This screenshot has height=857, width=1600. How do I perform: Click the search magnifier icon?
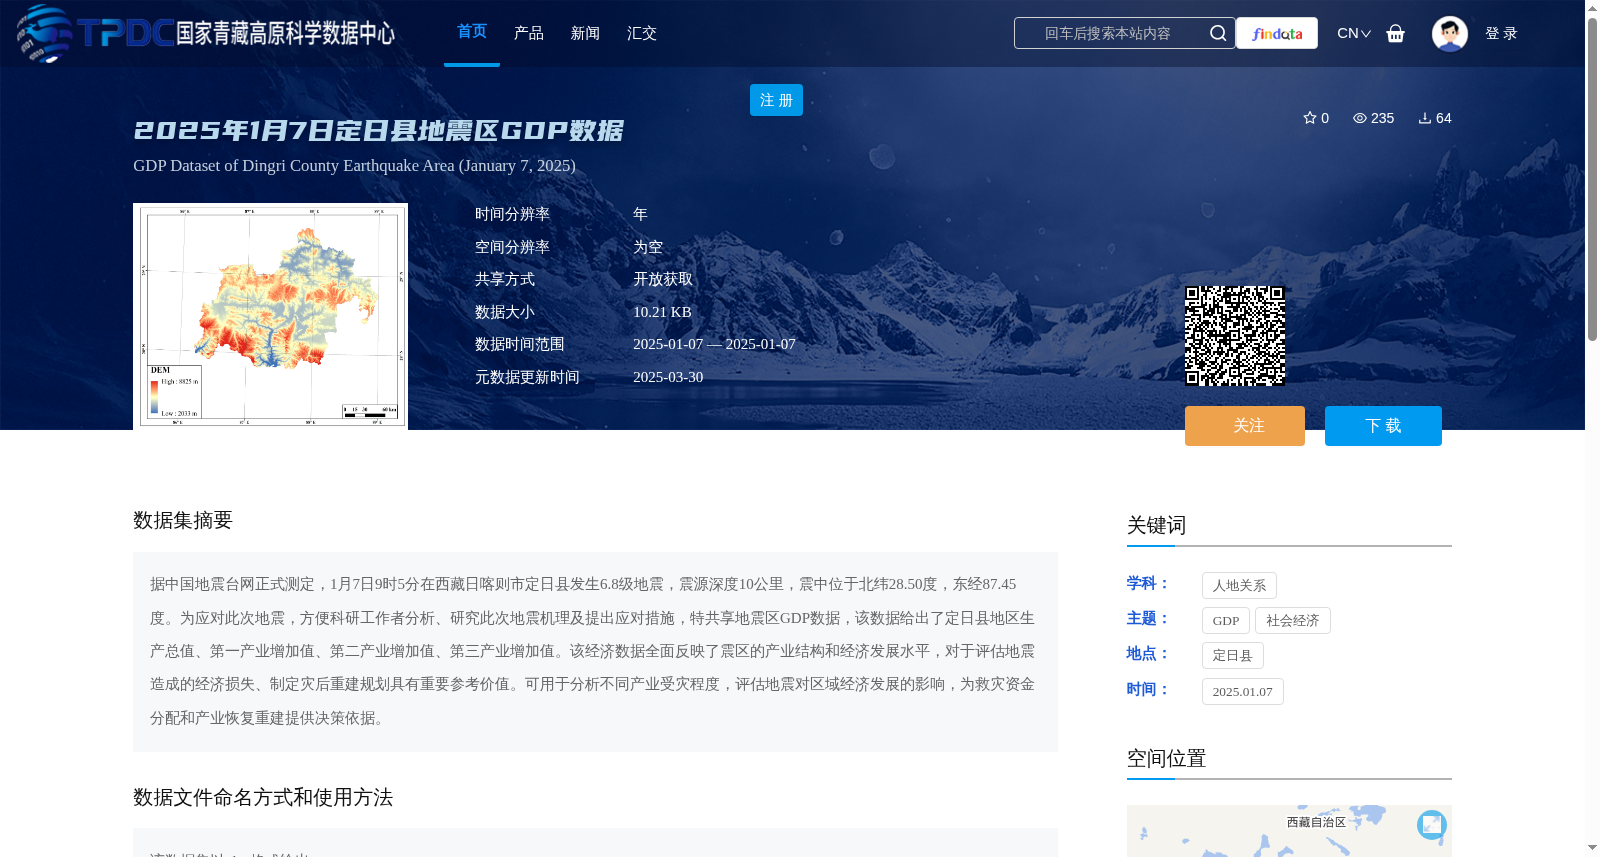[1217, 33]
